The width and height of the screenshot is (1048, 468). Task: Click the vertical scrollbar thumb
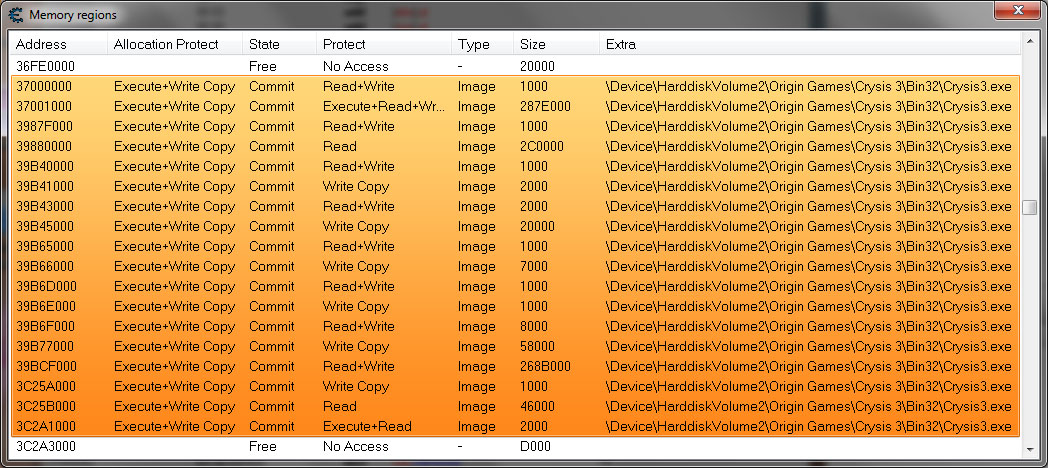(x=1029, y=208)
